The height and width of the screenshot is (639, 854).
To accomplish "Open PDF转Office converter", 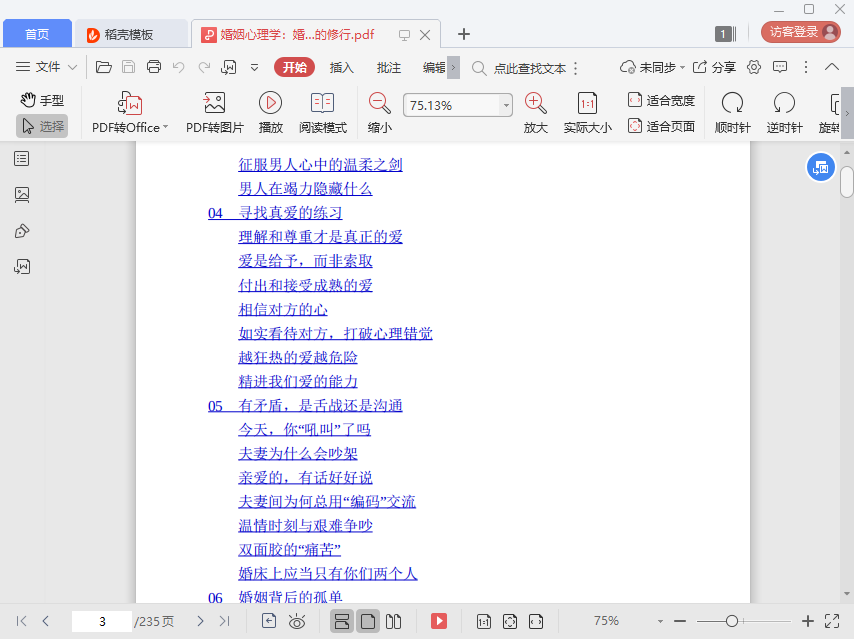I will coord(130,113).
